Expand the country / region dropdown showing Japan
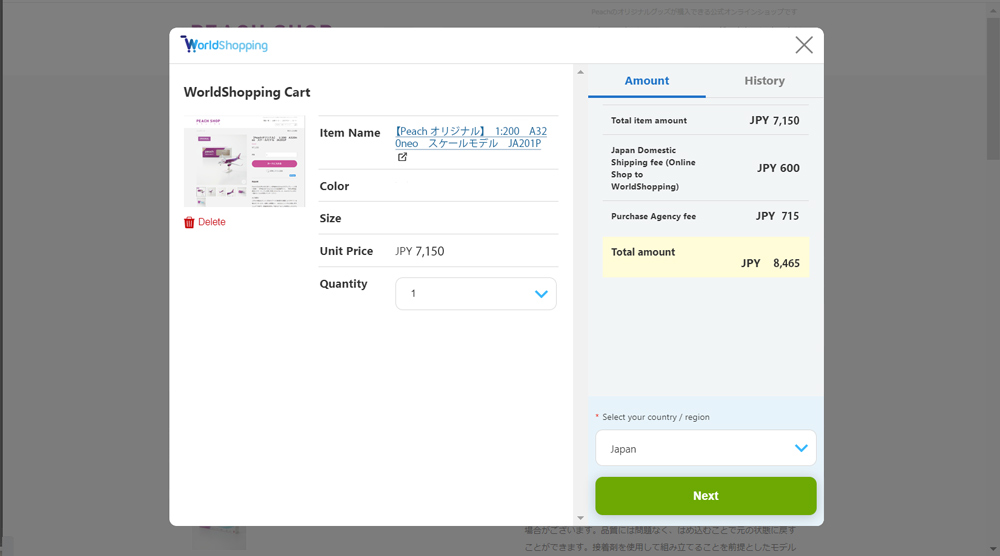Image resolution: width=1000 pixels, height=556 pixels. (x=705, y=448)
